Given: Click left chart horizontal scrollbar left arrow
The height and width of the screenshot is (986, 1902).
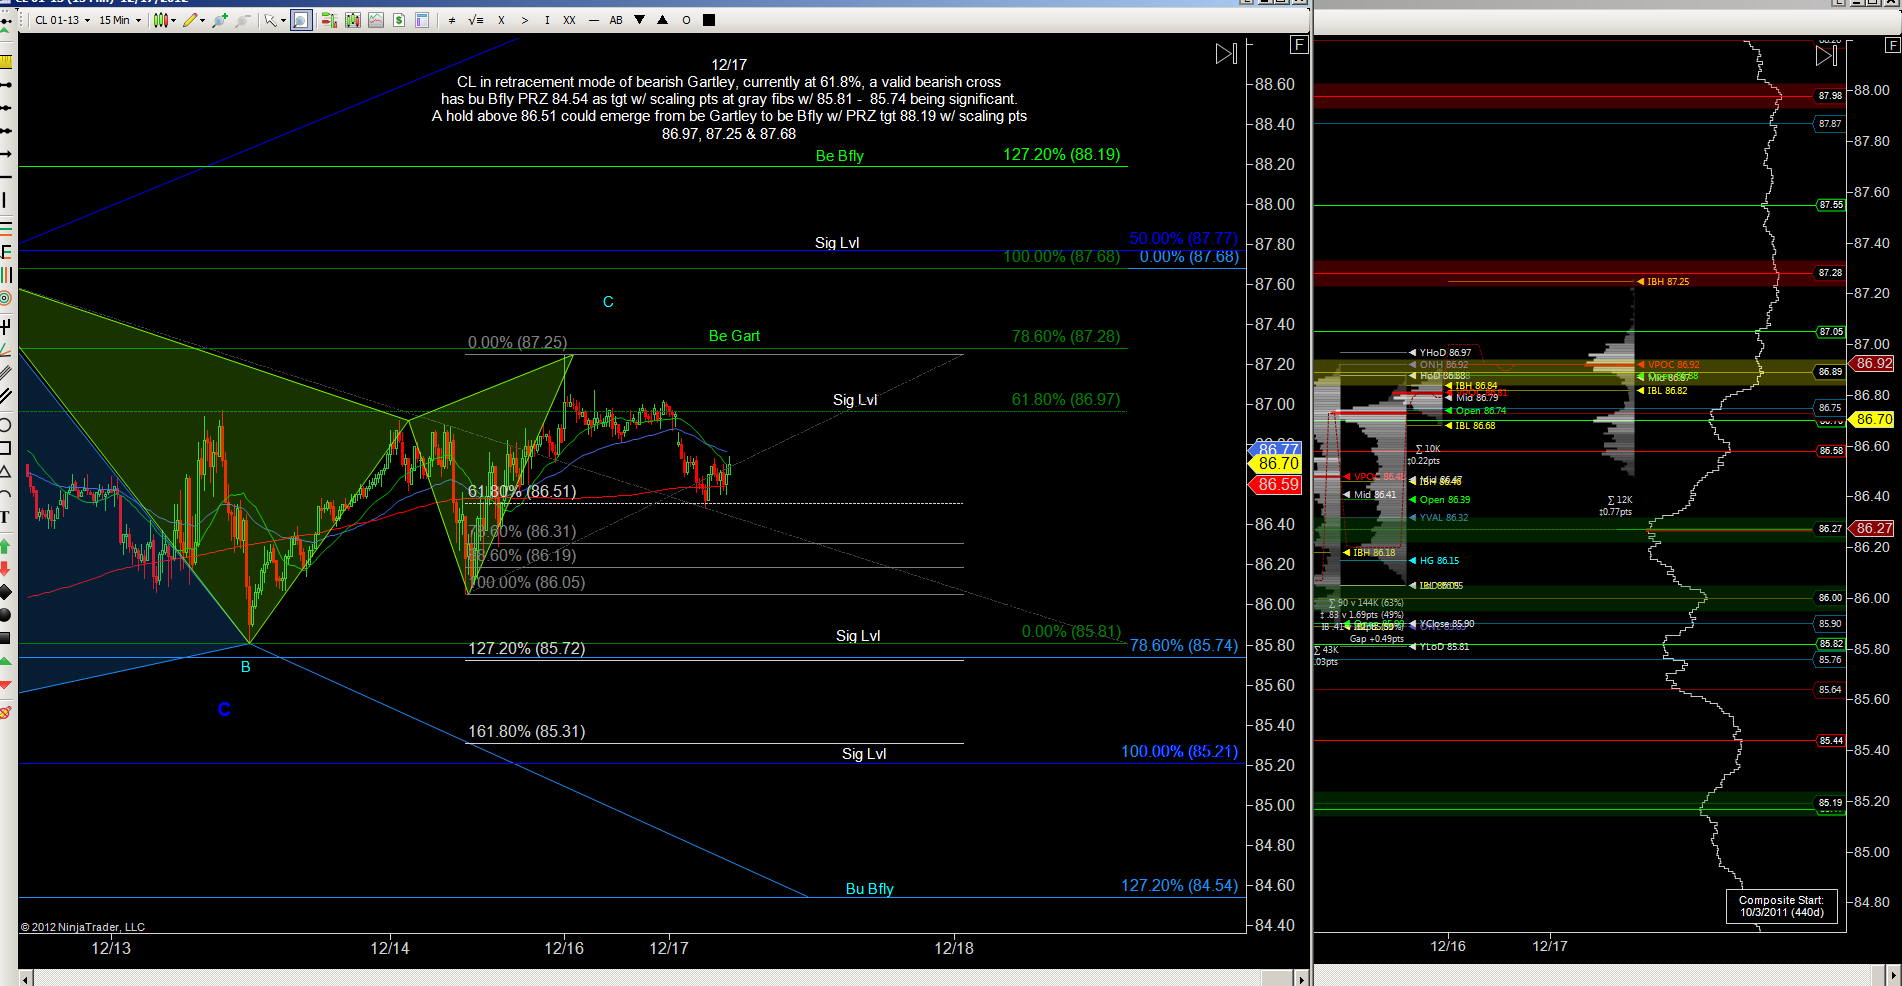Looking at the screenshot, I should pyautogui.click(x=25, y=977).
